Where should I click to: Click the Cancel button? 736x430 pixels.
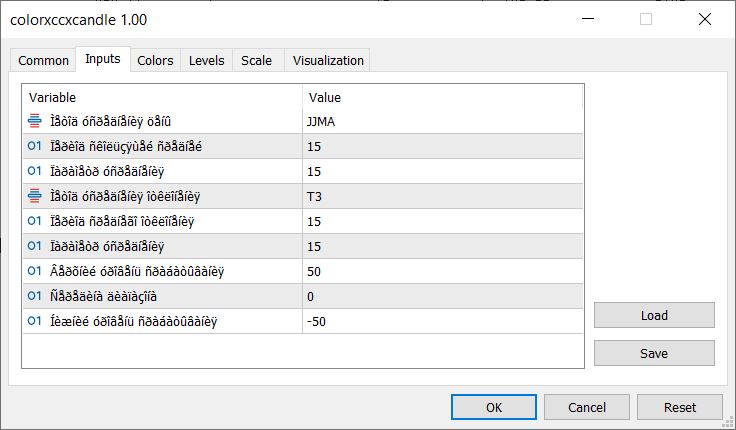point(587,407)
